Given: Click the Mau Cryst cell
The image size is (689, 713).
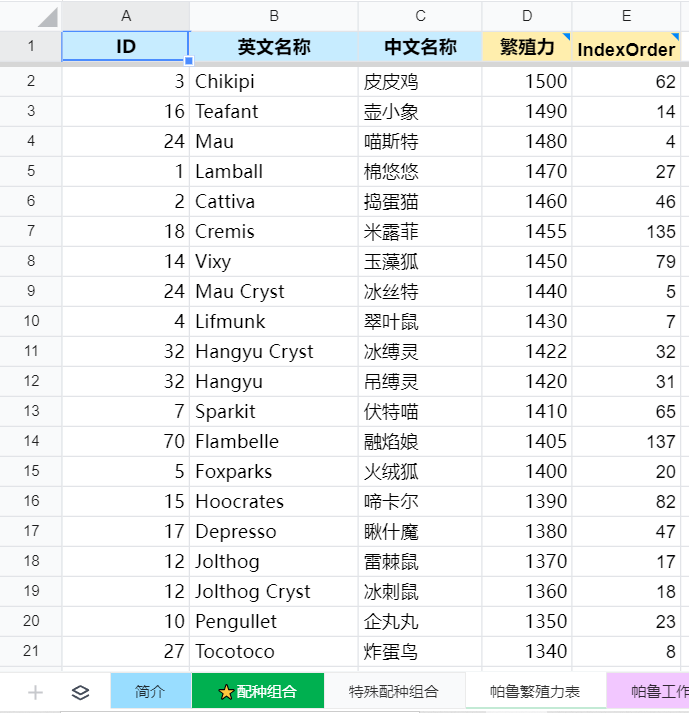Looking at the screenshot, I should coord(274,291).
